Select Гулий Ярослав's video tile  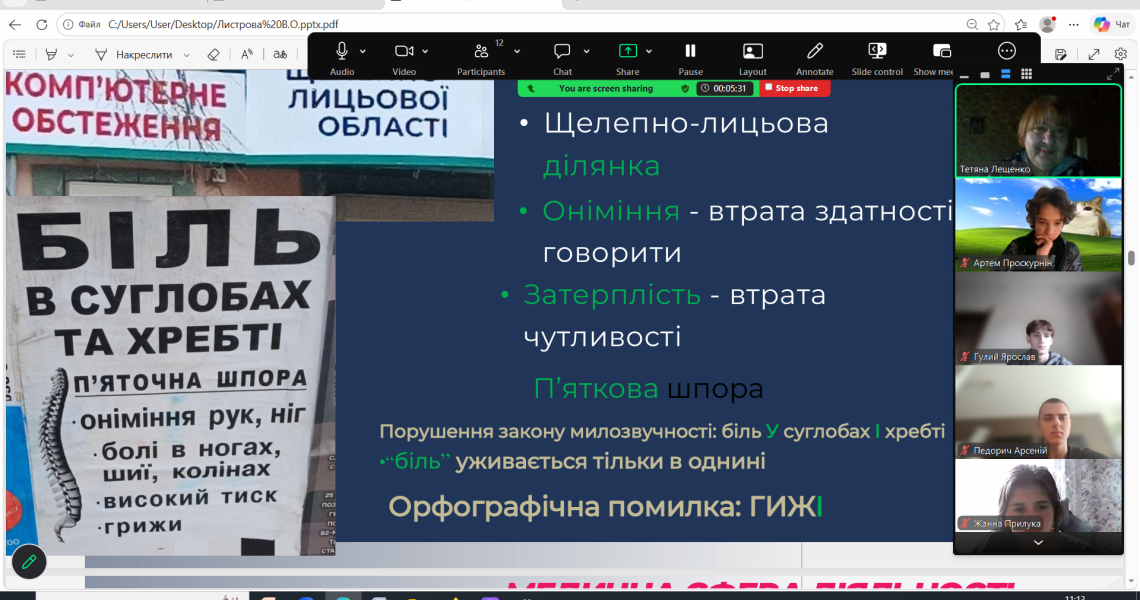tap(1038, 319)
